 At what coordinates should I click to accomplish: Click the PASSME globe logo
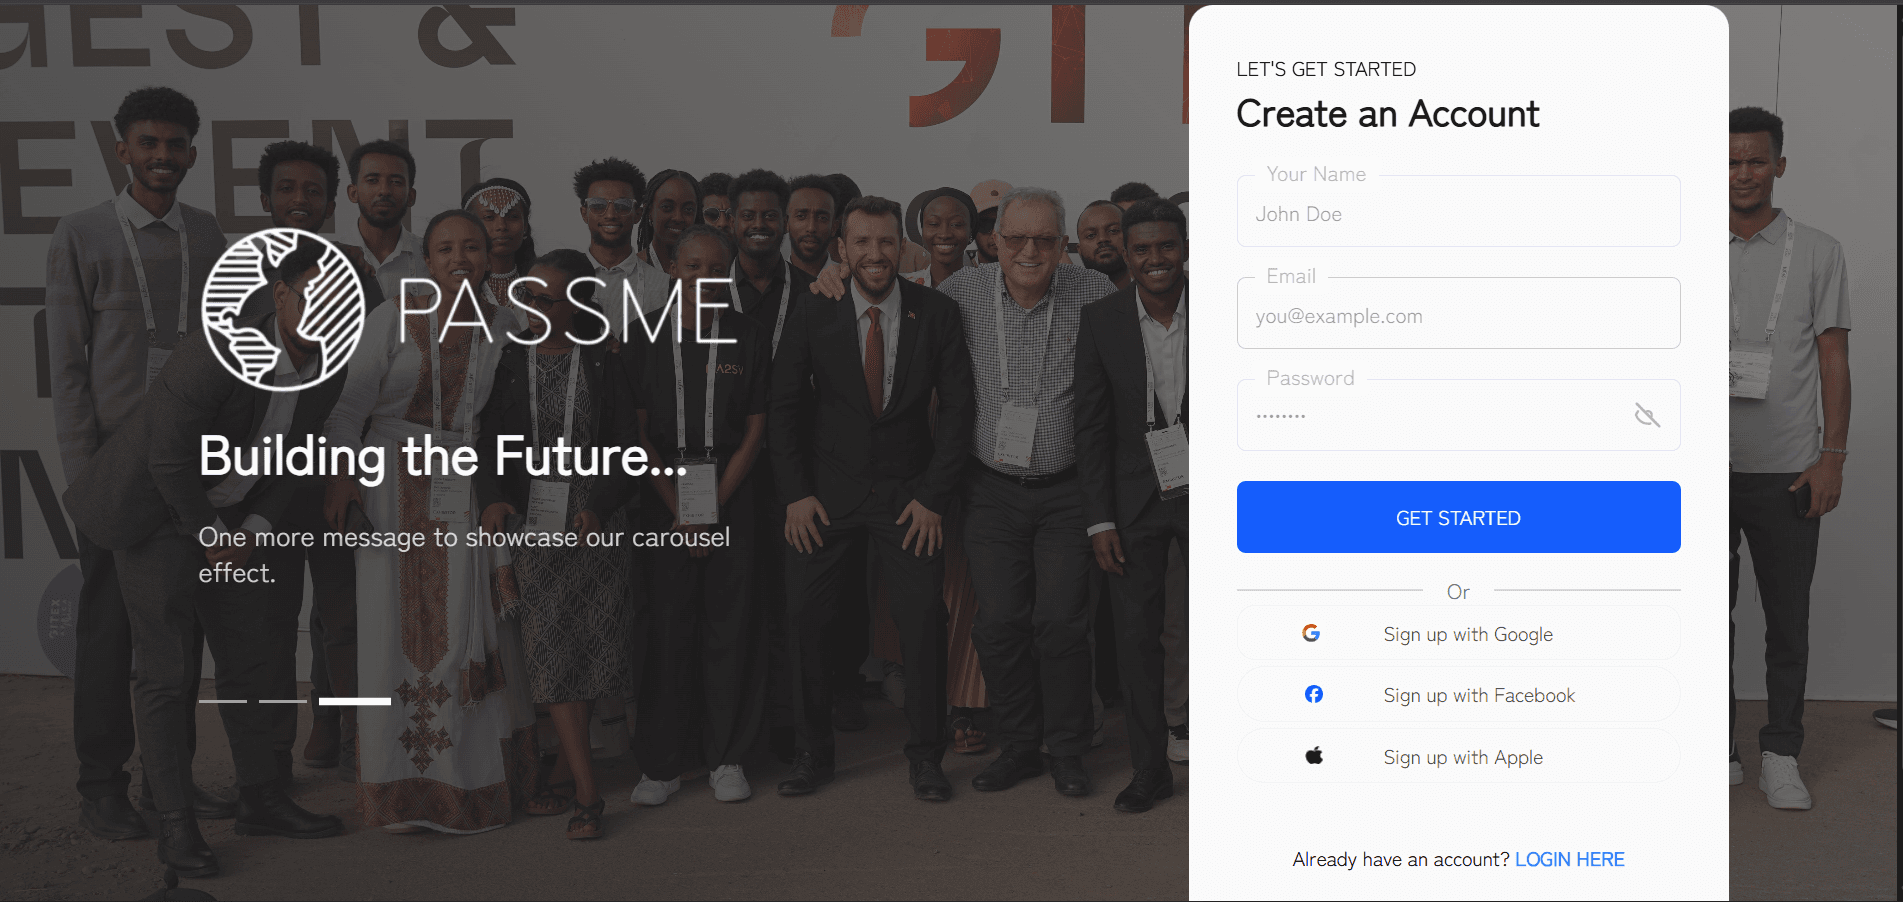(283, 309)
